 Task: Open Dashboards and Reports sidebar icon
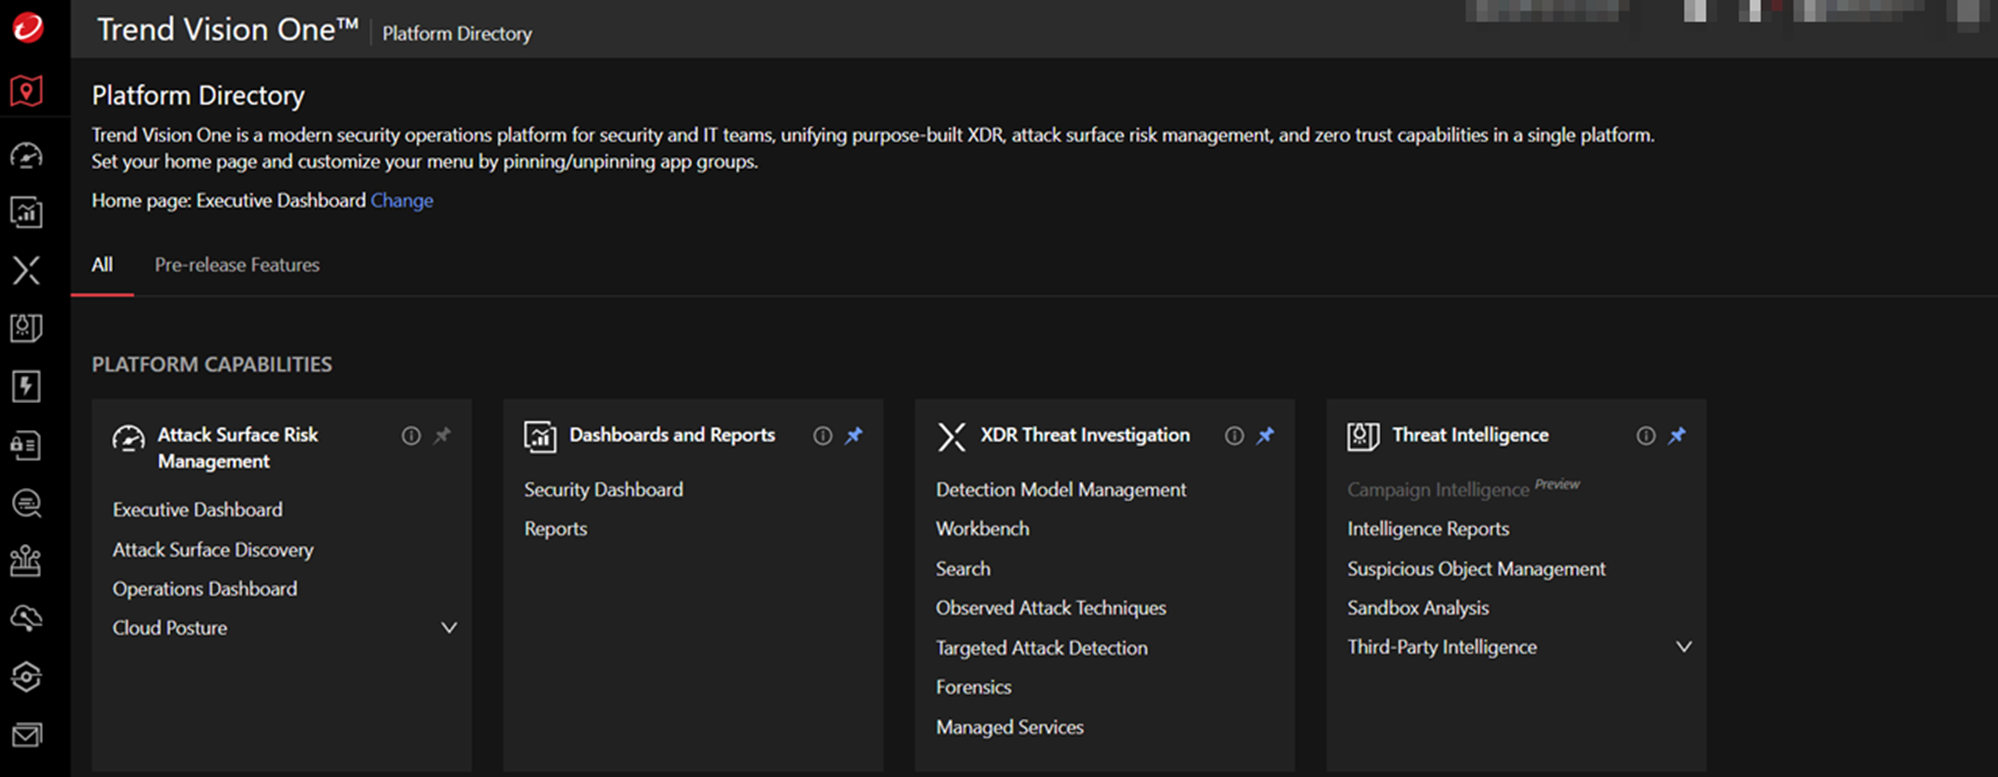(x=27, y=212)
